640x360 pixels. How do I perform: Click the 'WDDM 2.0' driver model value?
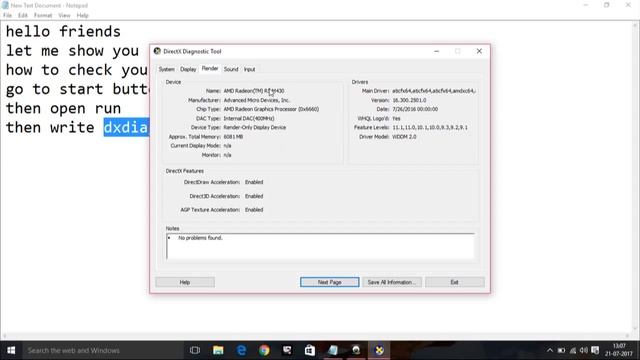tap(404, 137)
